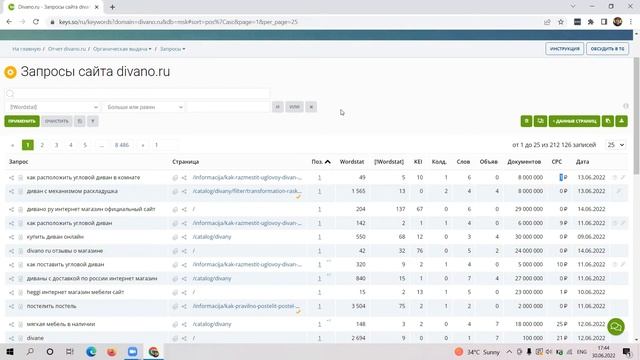Sort the table by CPC column header

(557, 162)
